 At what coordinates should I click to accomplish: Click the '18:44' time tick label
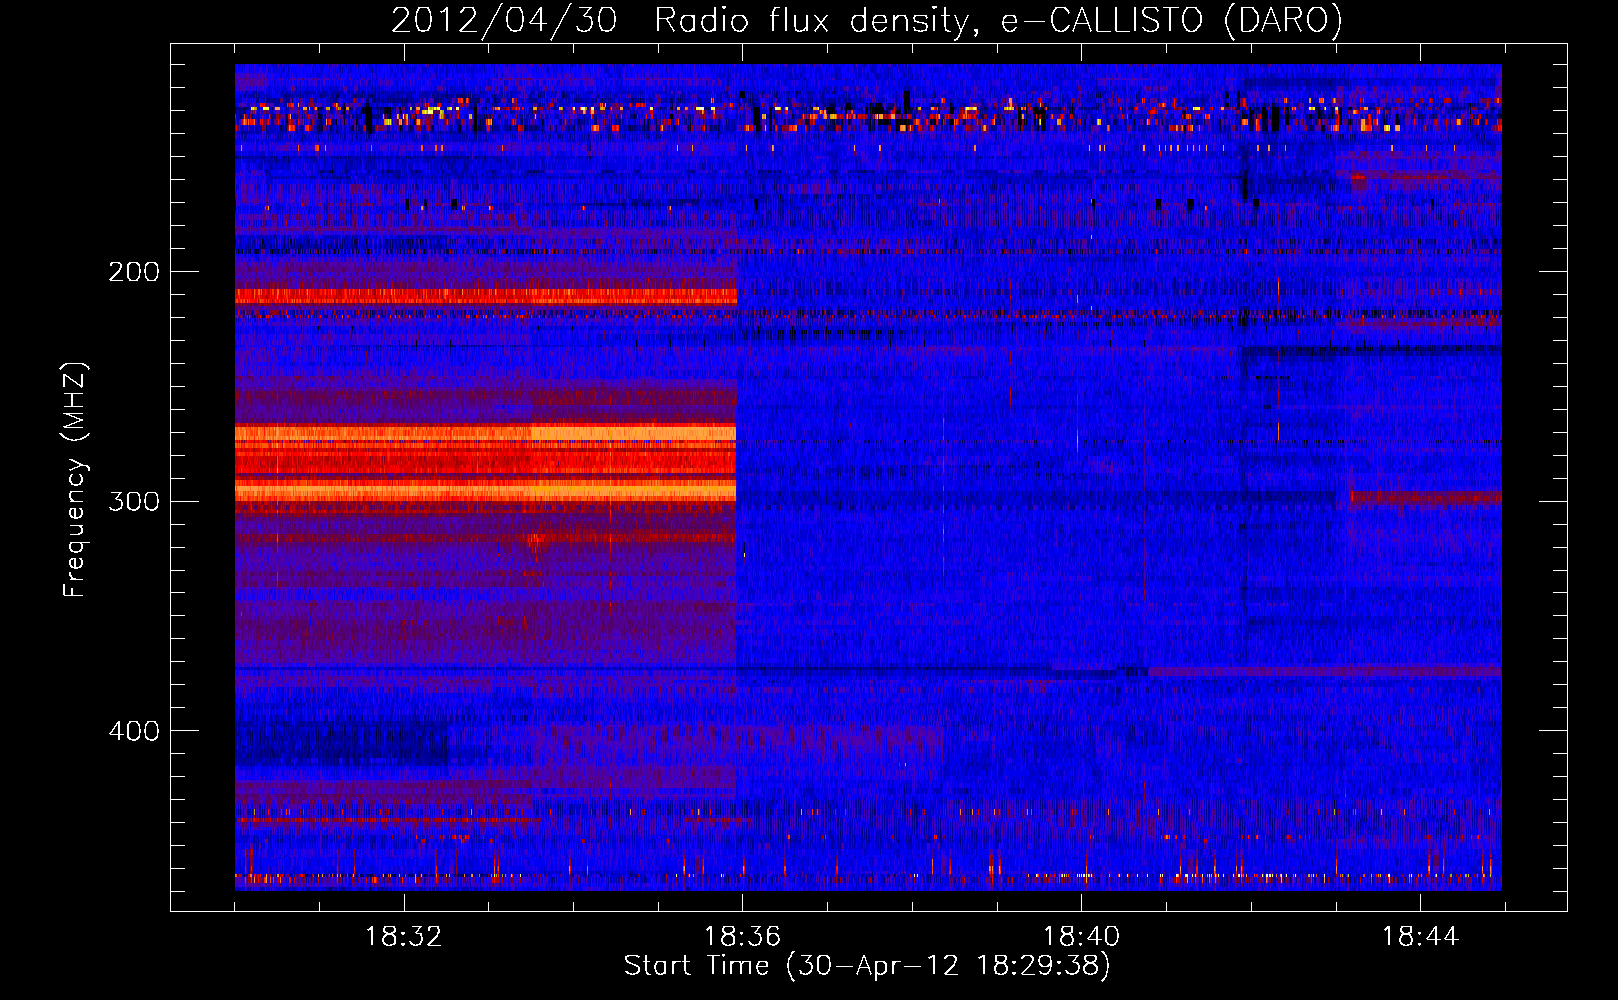(x=1420, y=937)
